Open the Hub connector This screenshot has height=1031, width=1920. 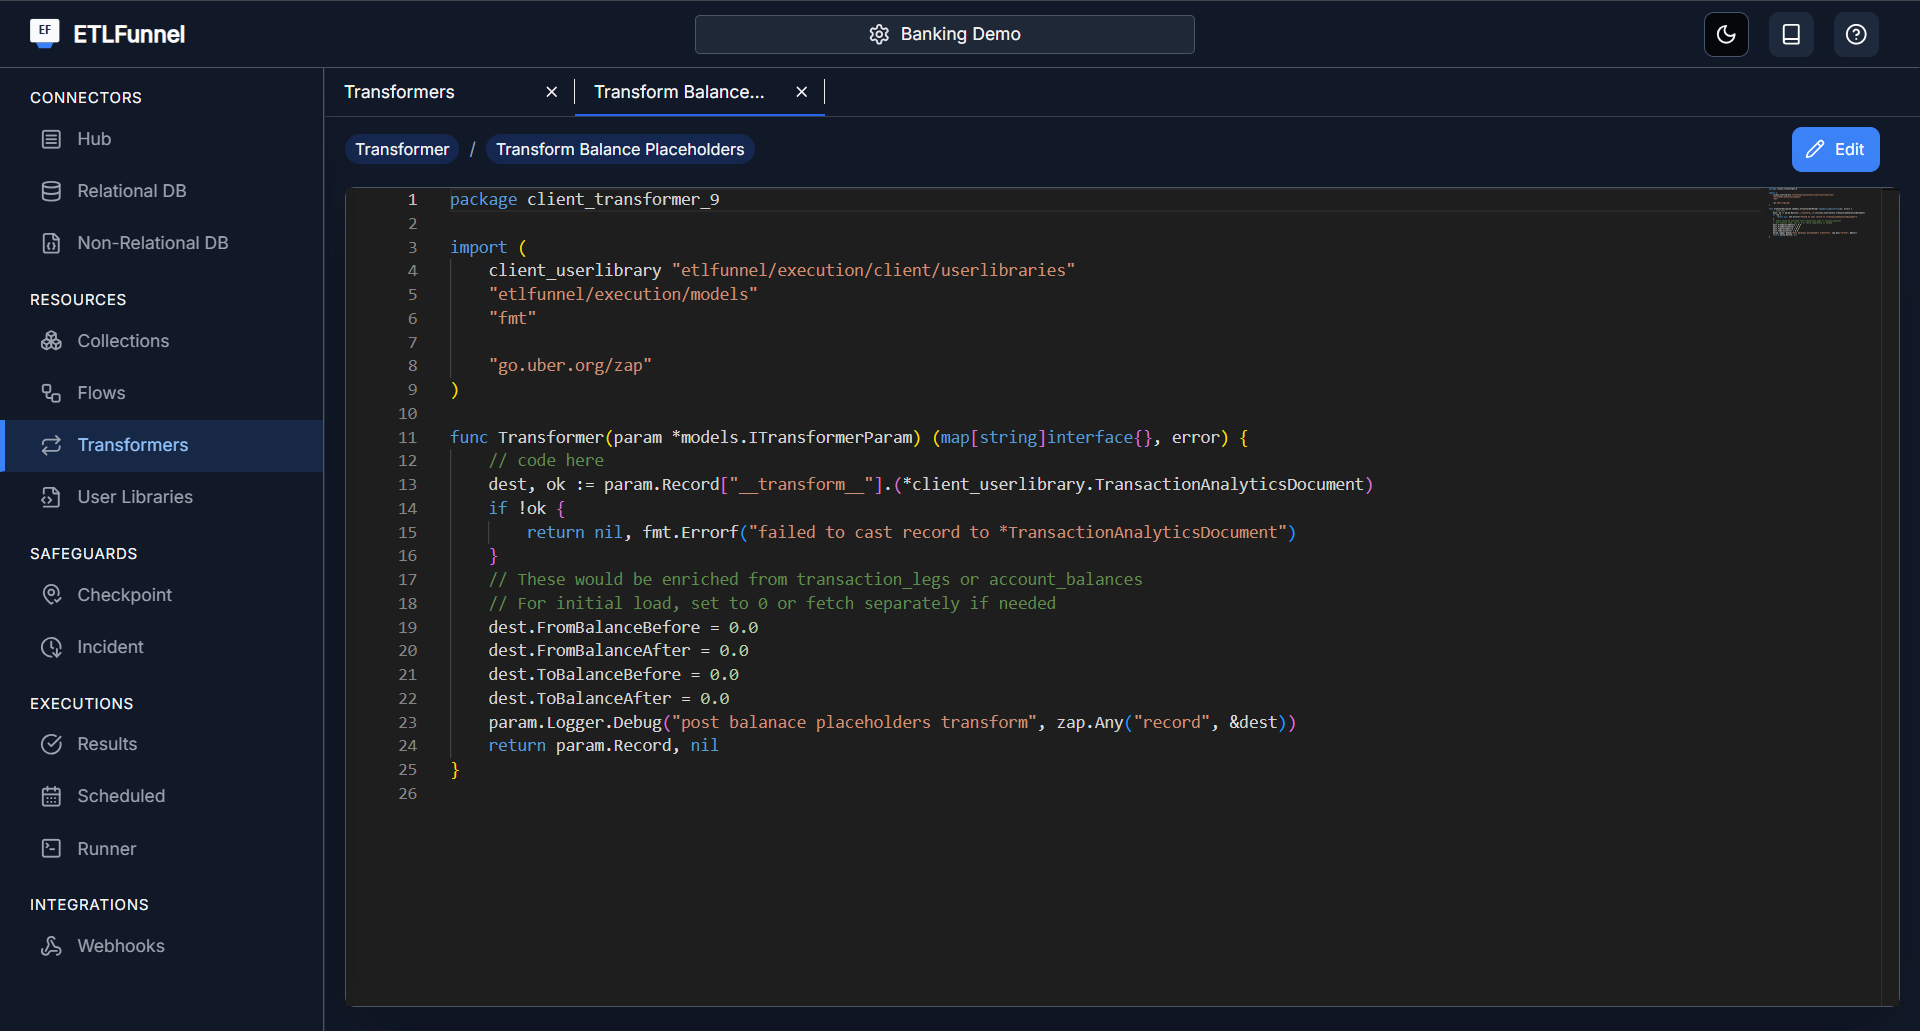point(94,139)
